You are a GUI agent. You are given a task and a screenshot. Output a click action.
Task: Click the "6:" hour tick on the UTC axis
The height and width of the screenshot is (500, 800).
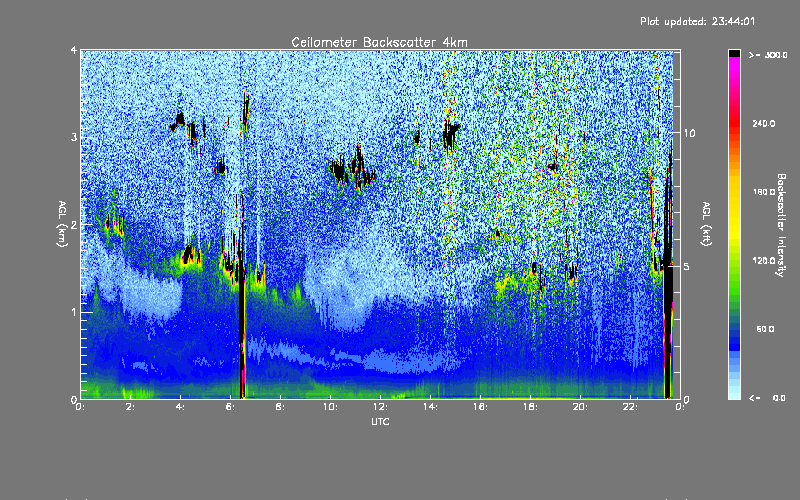231,407
